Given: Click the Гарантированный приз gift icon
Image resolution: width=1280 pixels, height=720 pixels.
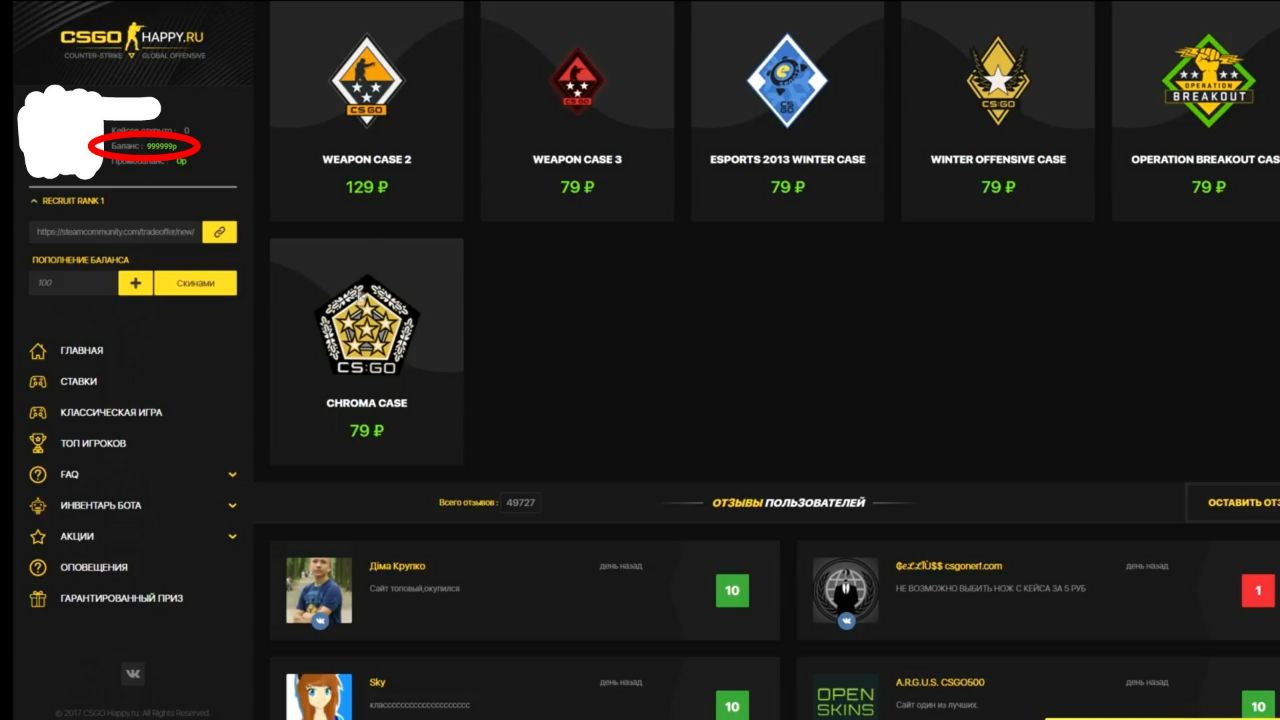Looking at the screenshot, I should coord(38,599).
